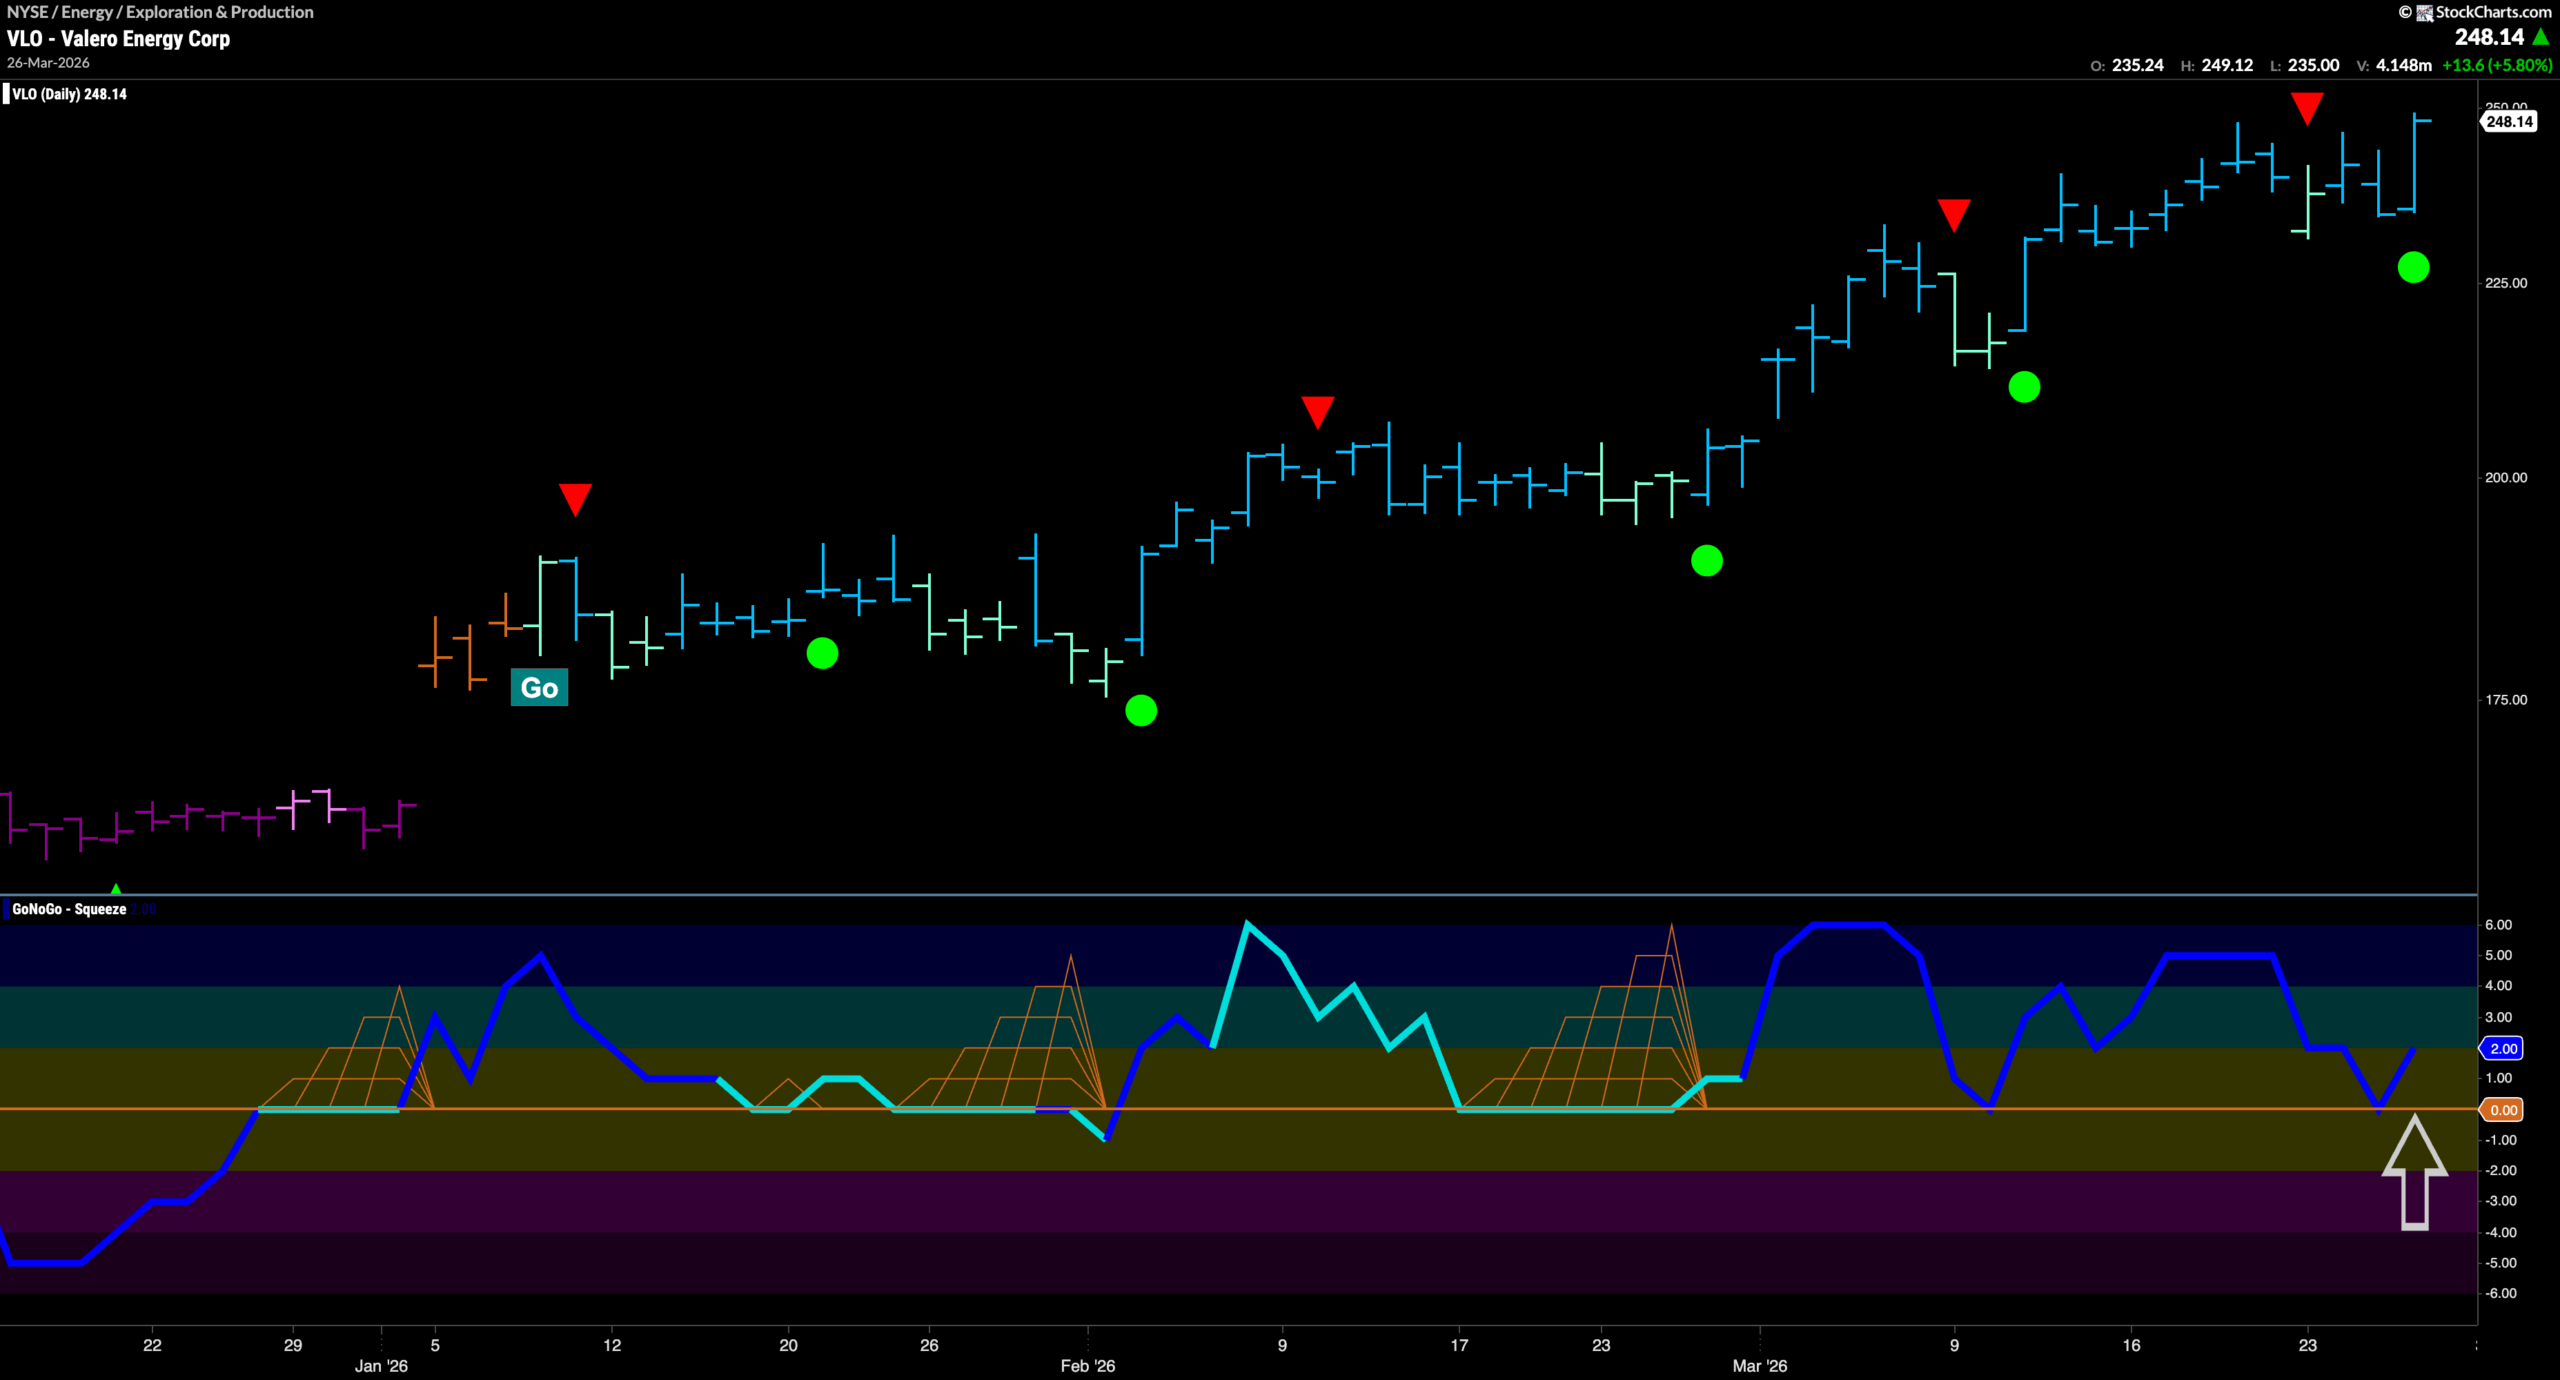2560x1380 pixels.
Task: Click the 225.00 price axis label
Action: 2506,283
